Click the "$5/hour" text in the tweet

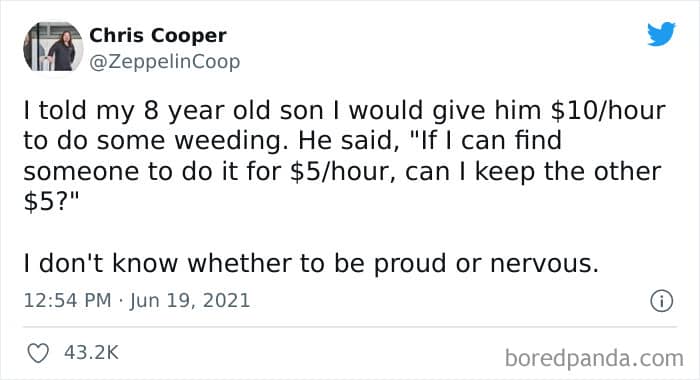342,172
